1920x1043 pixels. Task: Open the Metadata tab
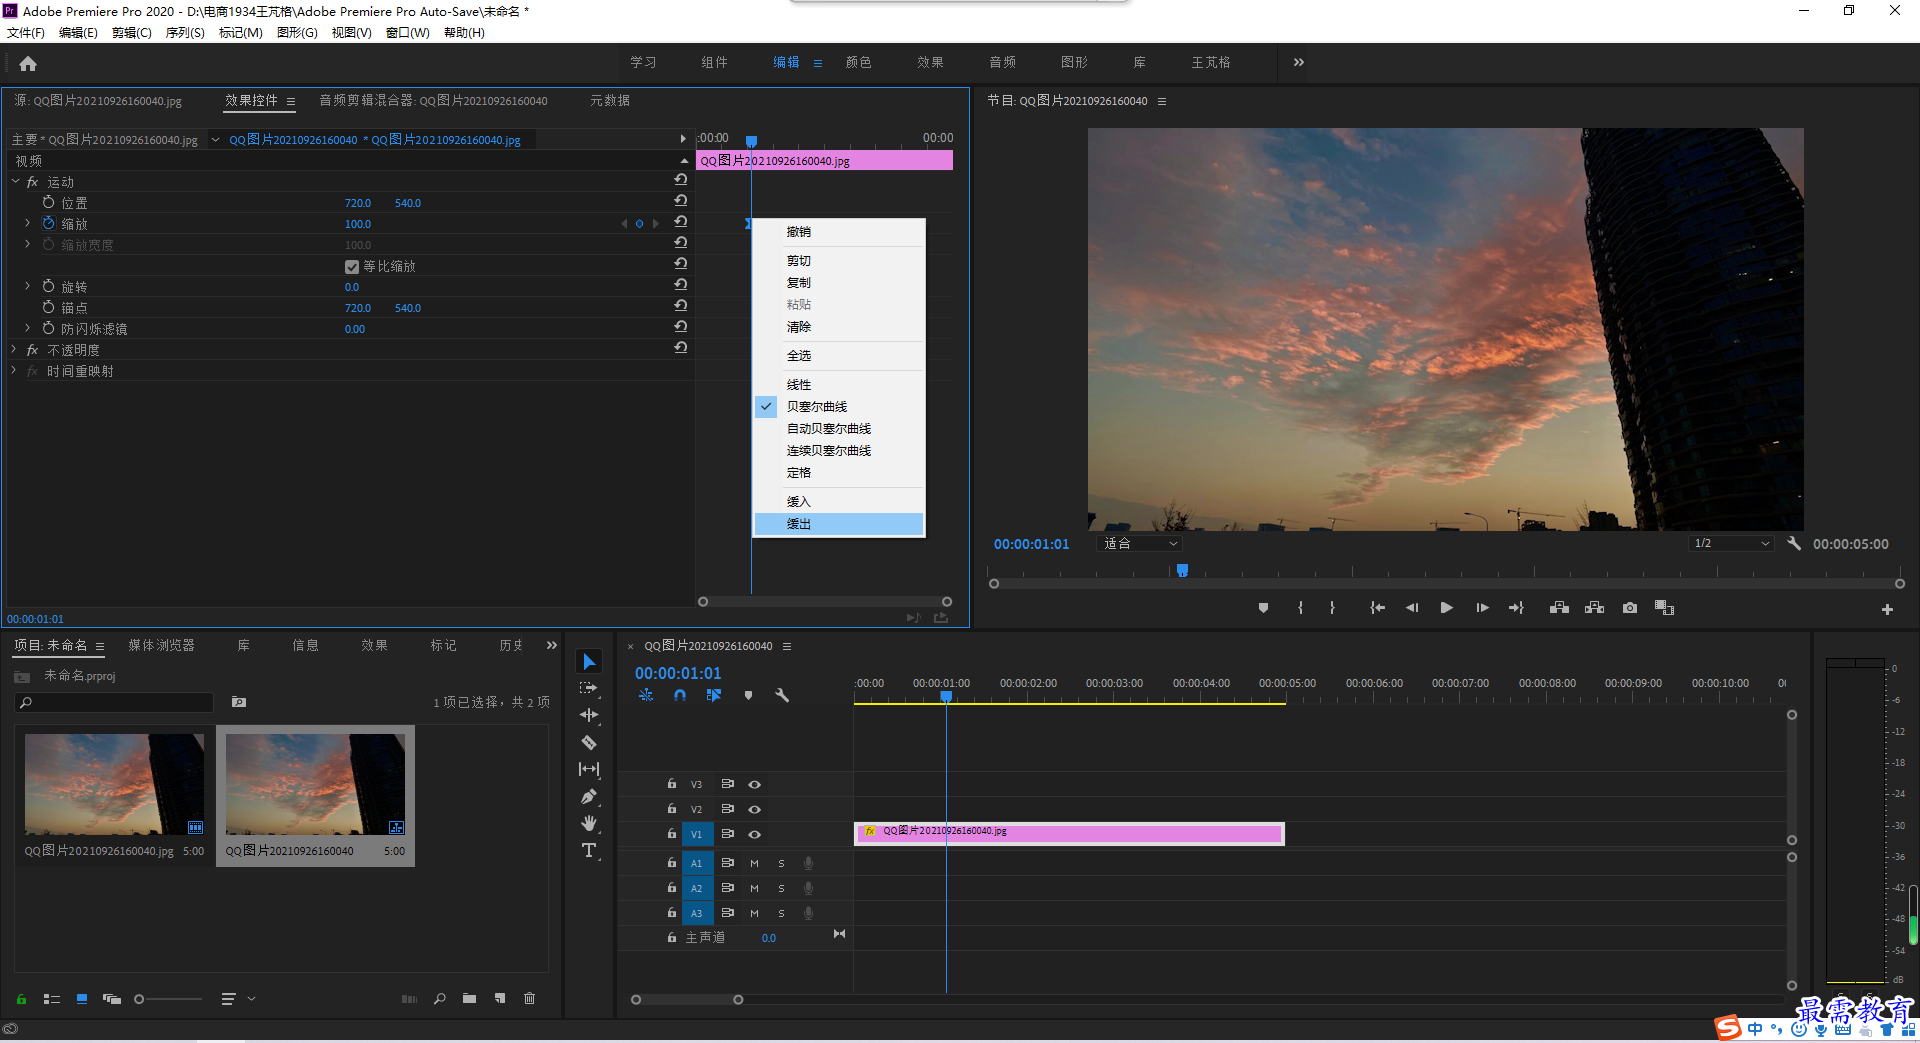(610, 100)
